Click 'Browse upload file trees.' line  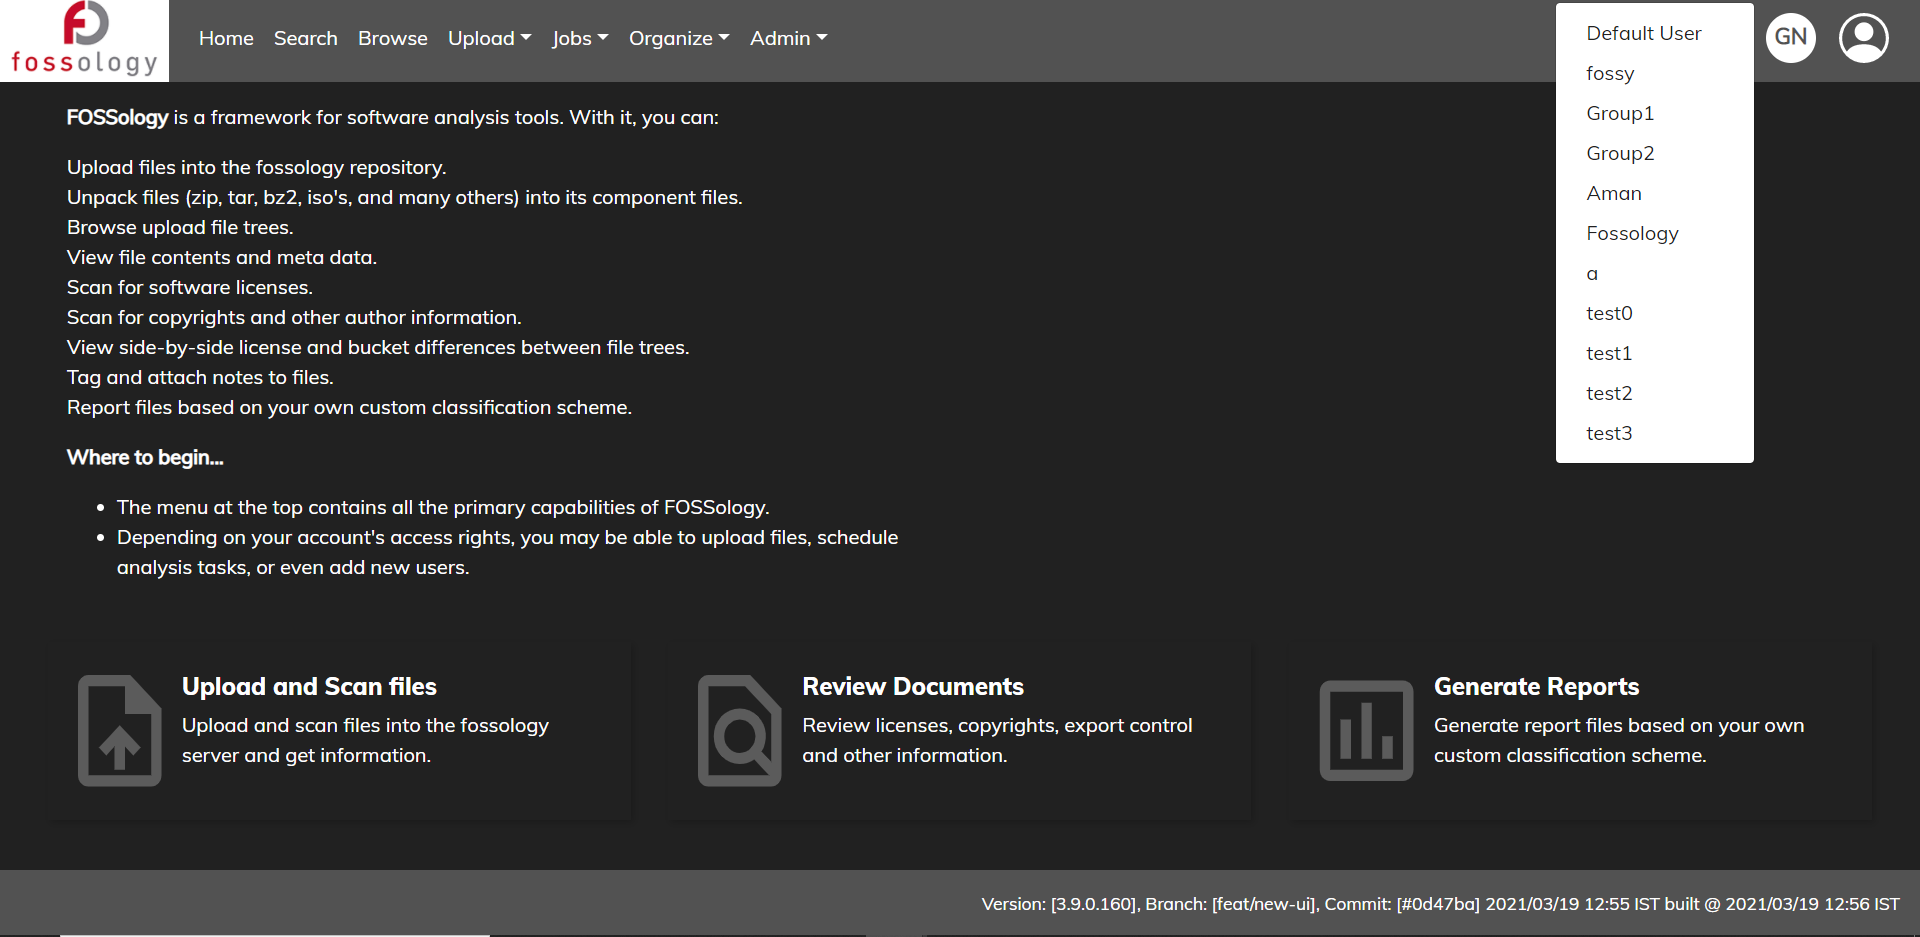[180, 227]
